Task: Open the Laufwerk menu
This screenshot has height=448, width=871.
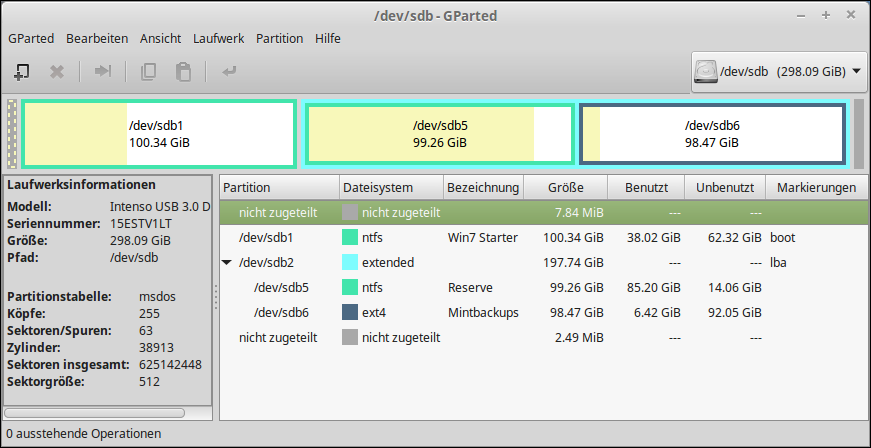Action: pos(218,38)
